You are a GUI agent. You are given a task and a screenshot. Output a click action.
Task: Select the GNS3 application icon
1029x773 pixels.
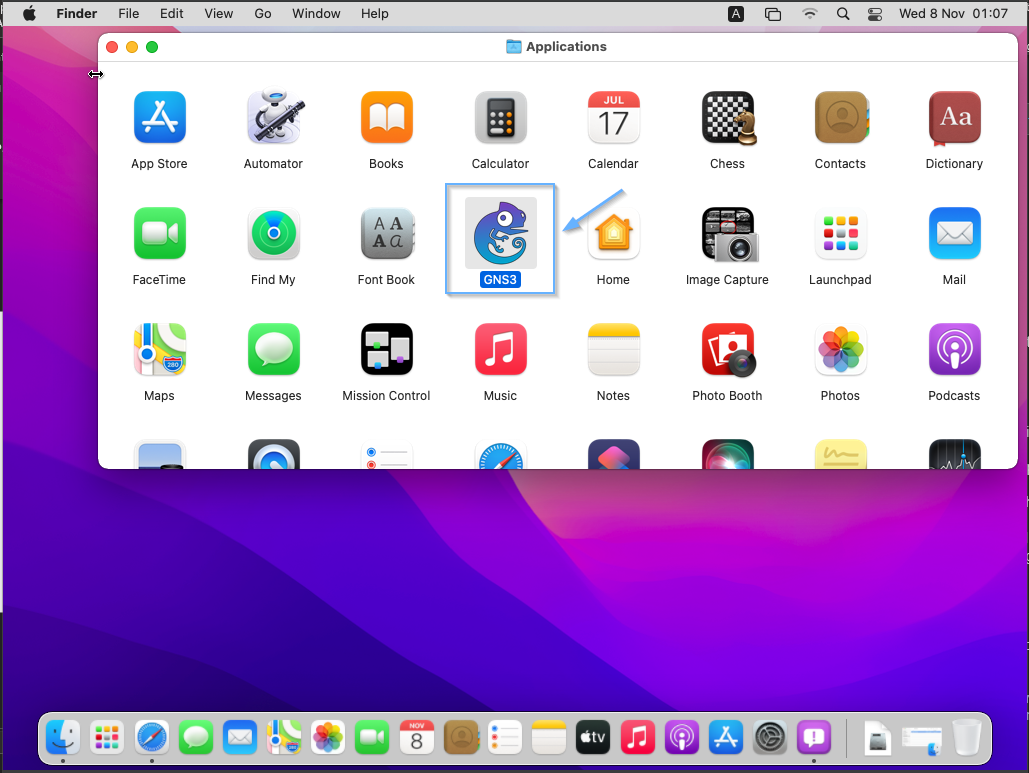500,234
